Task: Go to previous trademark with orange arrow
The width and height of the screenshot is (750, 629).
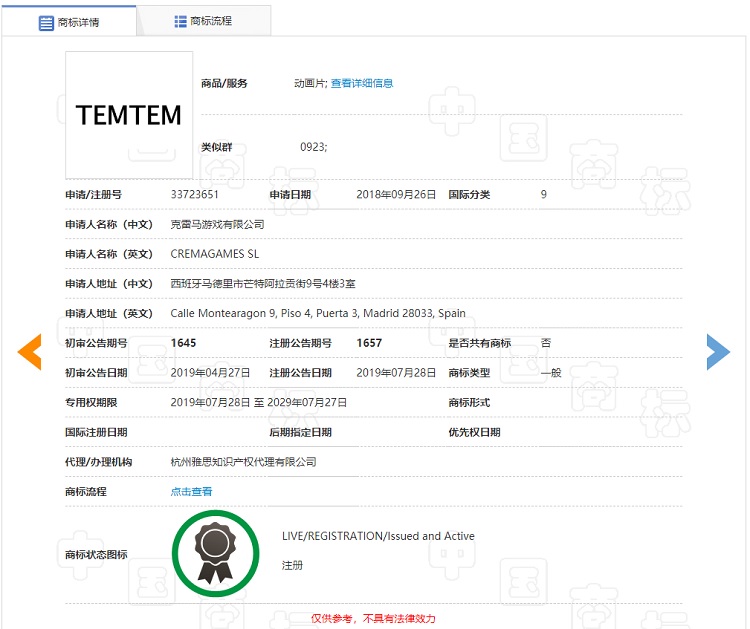Action: pyautogui.click(x=29, y=351)
